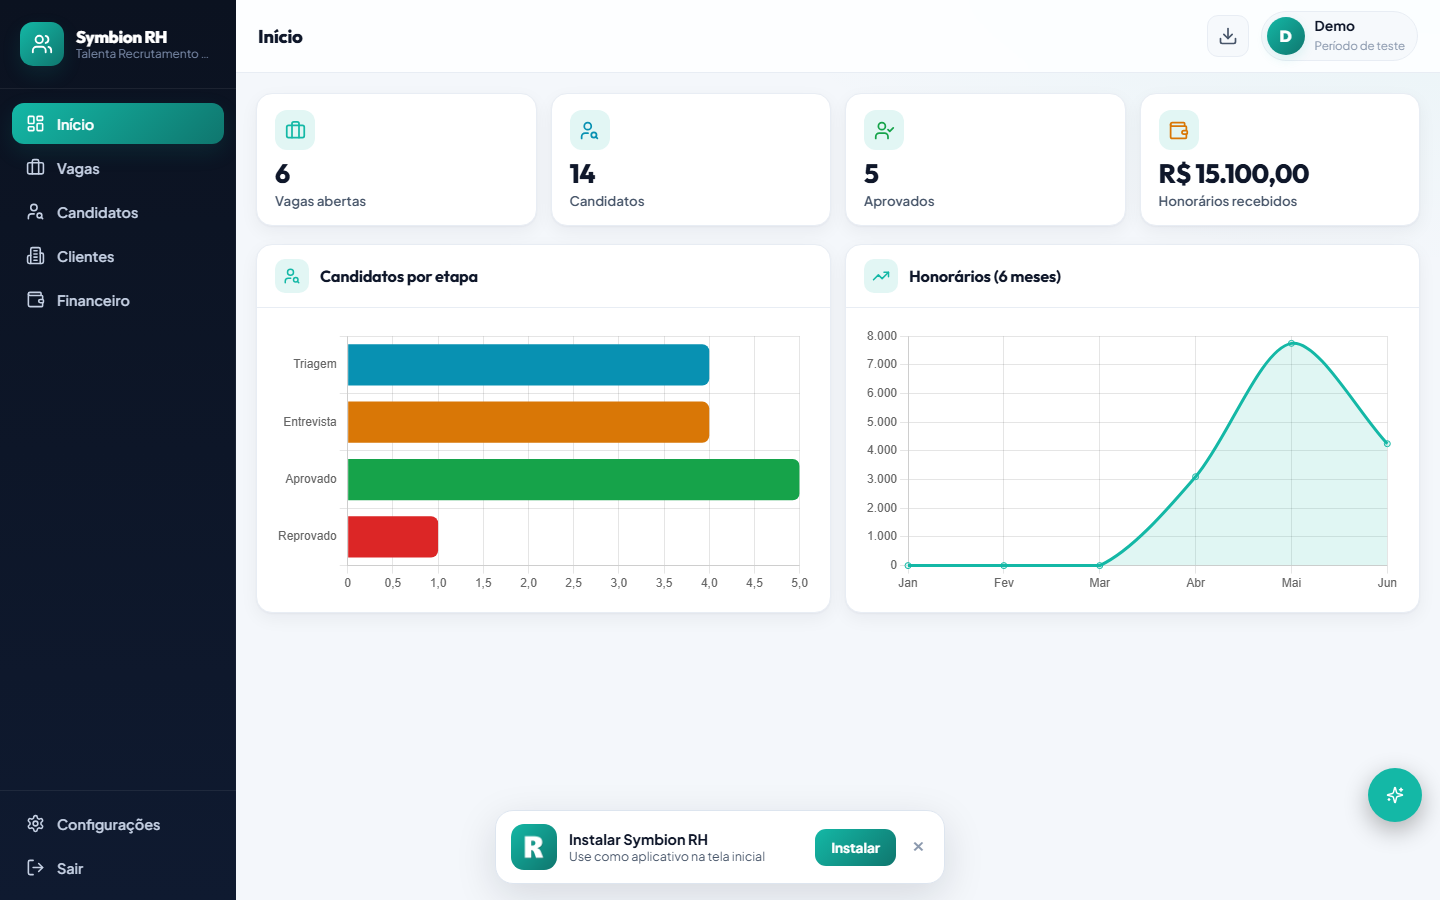The image size is (1440, 900).
Task: Click the Honorários recebidos label
Action: [x=1228, y=201]
